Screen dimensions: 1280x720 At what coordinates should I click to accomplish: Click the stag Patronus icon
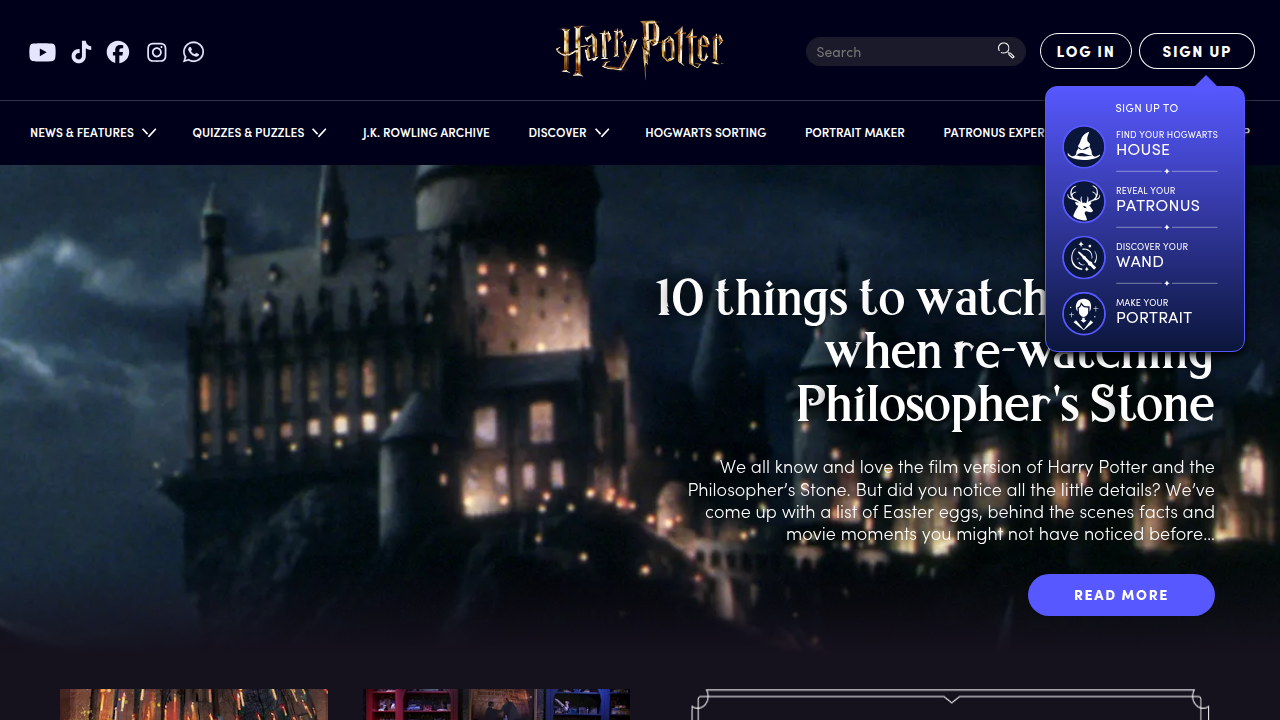(1084, 202)
